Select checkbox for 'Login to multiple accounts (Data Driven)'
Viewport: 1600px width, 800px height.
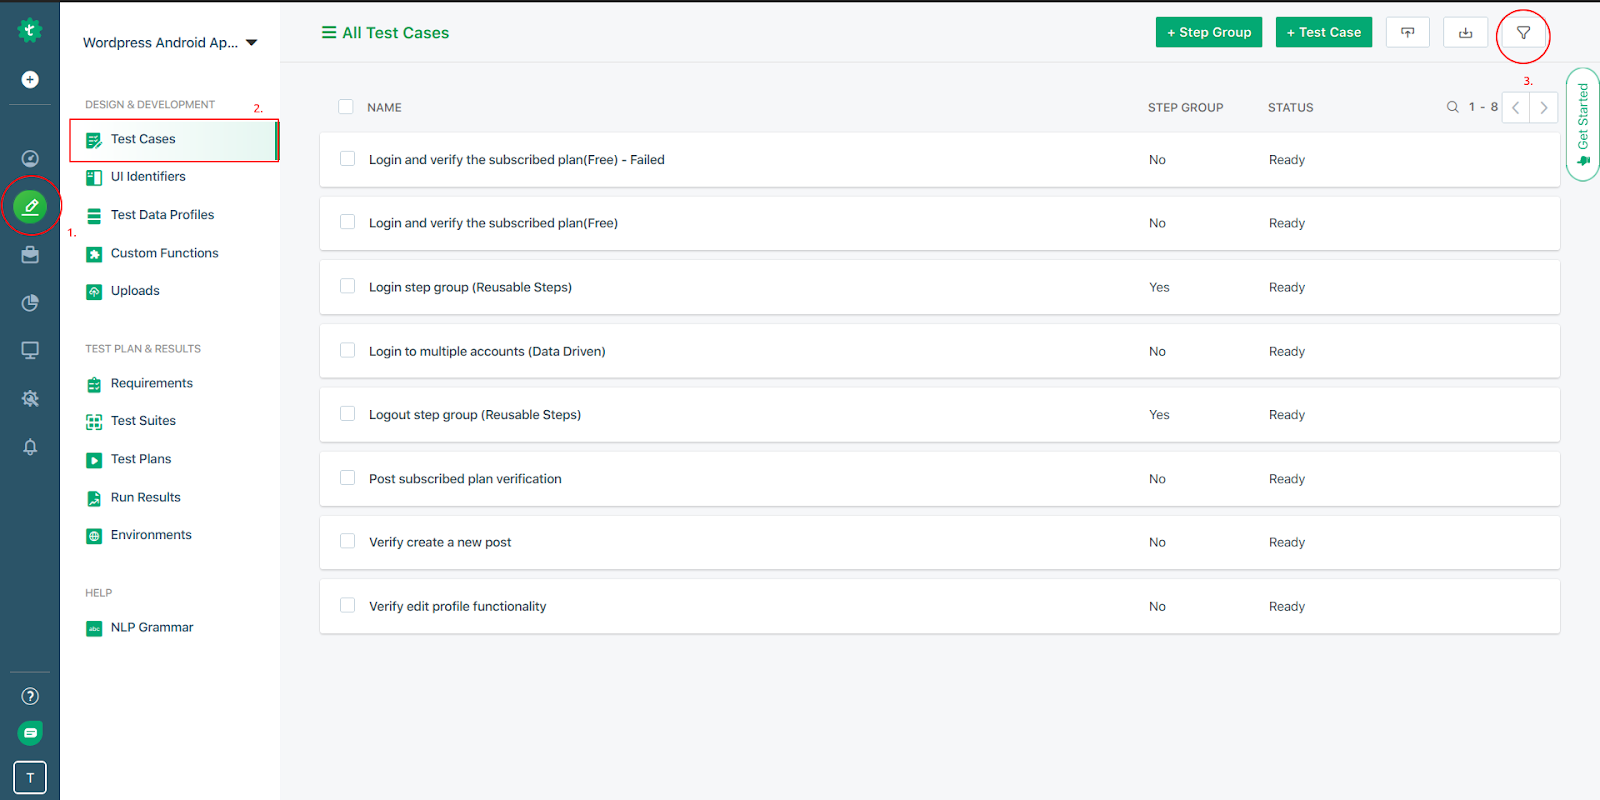coord(348,350)
